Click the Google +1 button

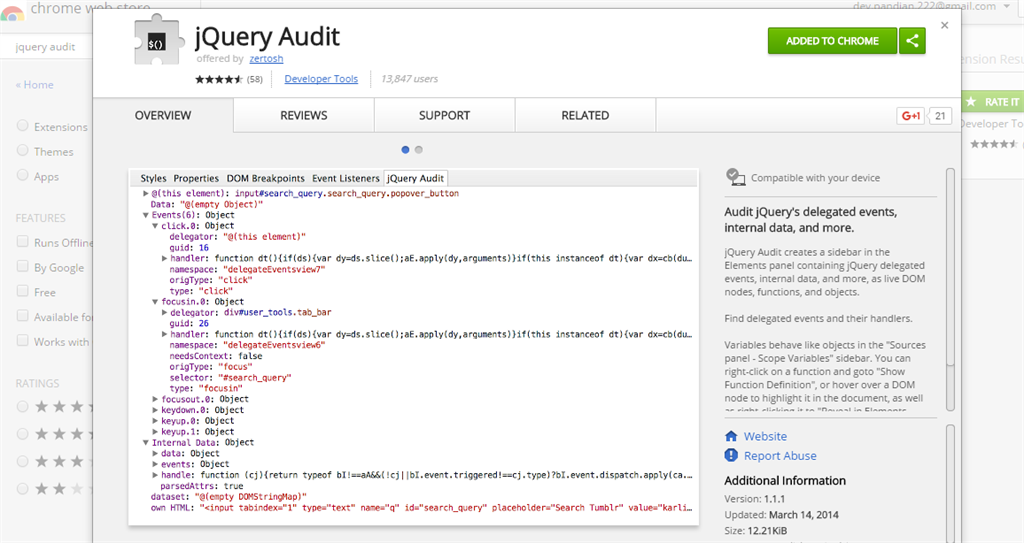[x=911, y=116]
